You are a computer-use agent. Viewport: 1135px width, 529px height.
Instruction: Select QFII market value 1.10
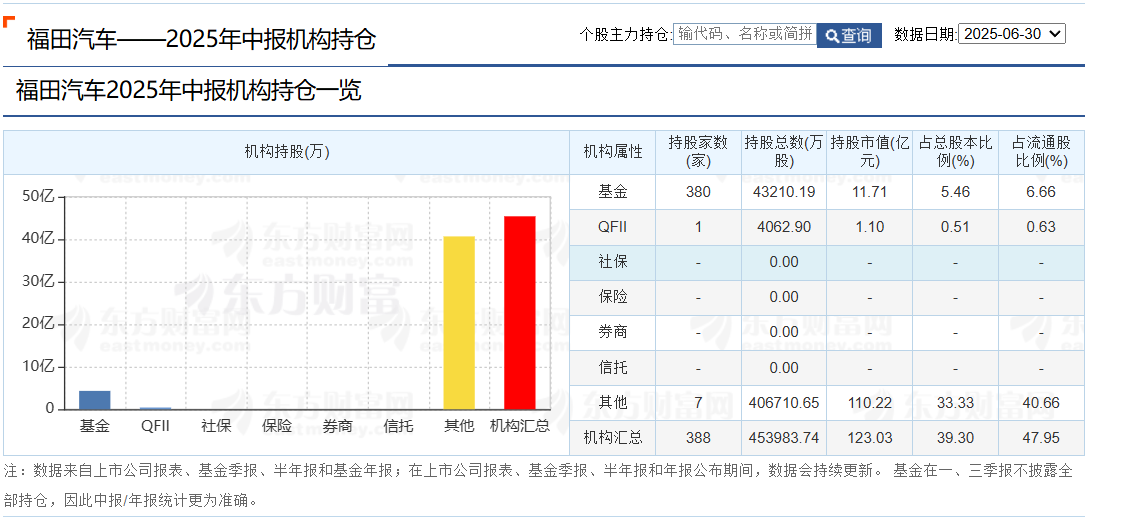coord(869,227)
